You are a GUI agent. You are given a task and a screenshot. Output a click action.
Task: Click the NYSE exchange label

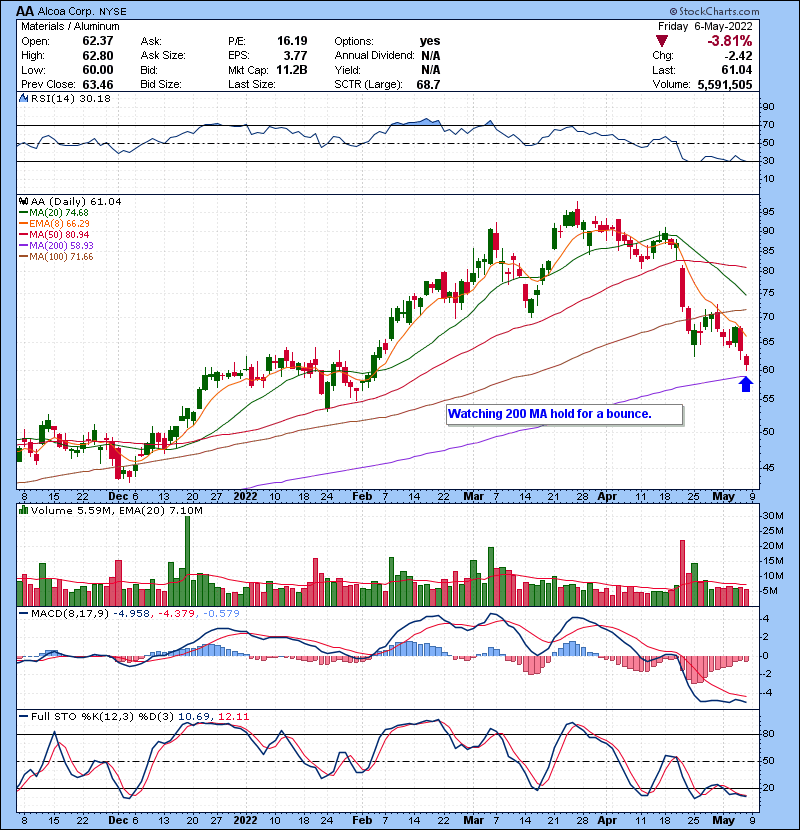click(113, 12)
